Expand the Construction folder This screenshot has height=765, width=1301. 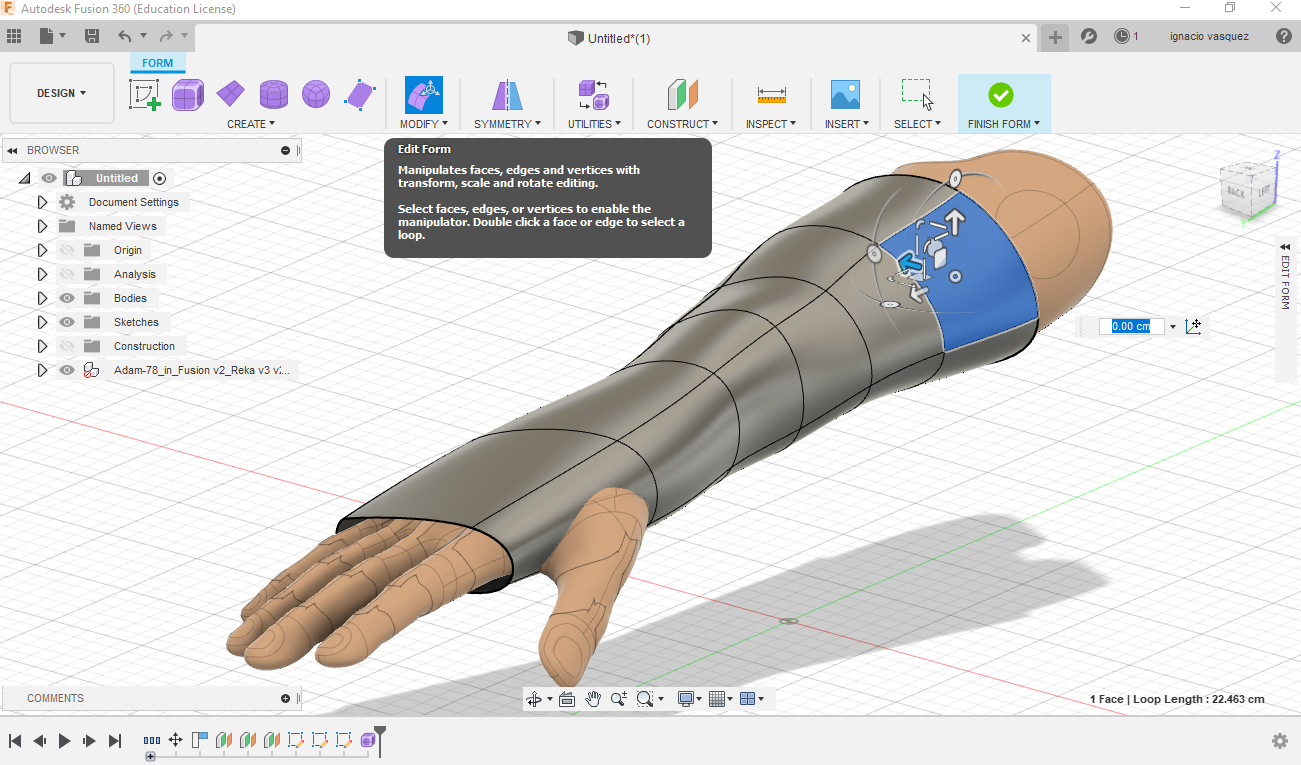coord(42,346)
